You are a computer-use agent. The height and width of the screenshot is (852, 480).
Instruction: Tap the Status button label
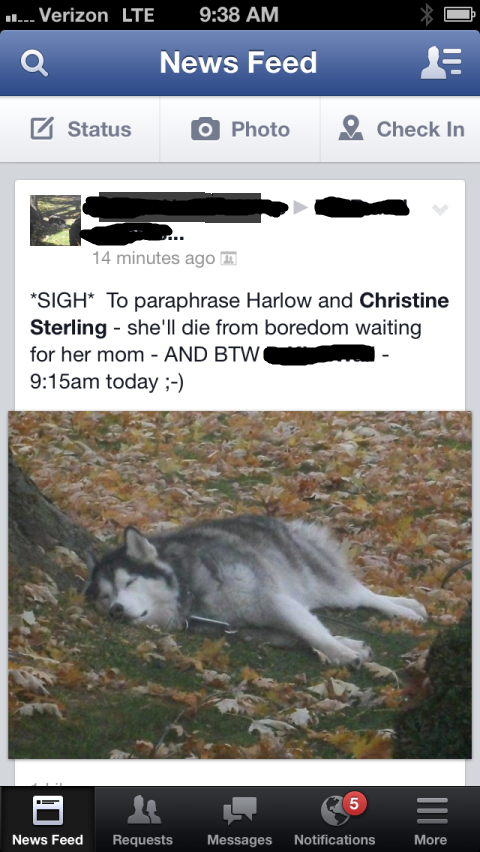click(x=99, y=129)
